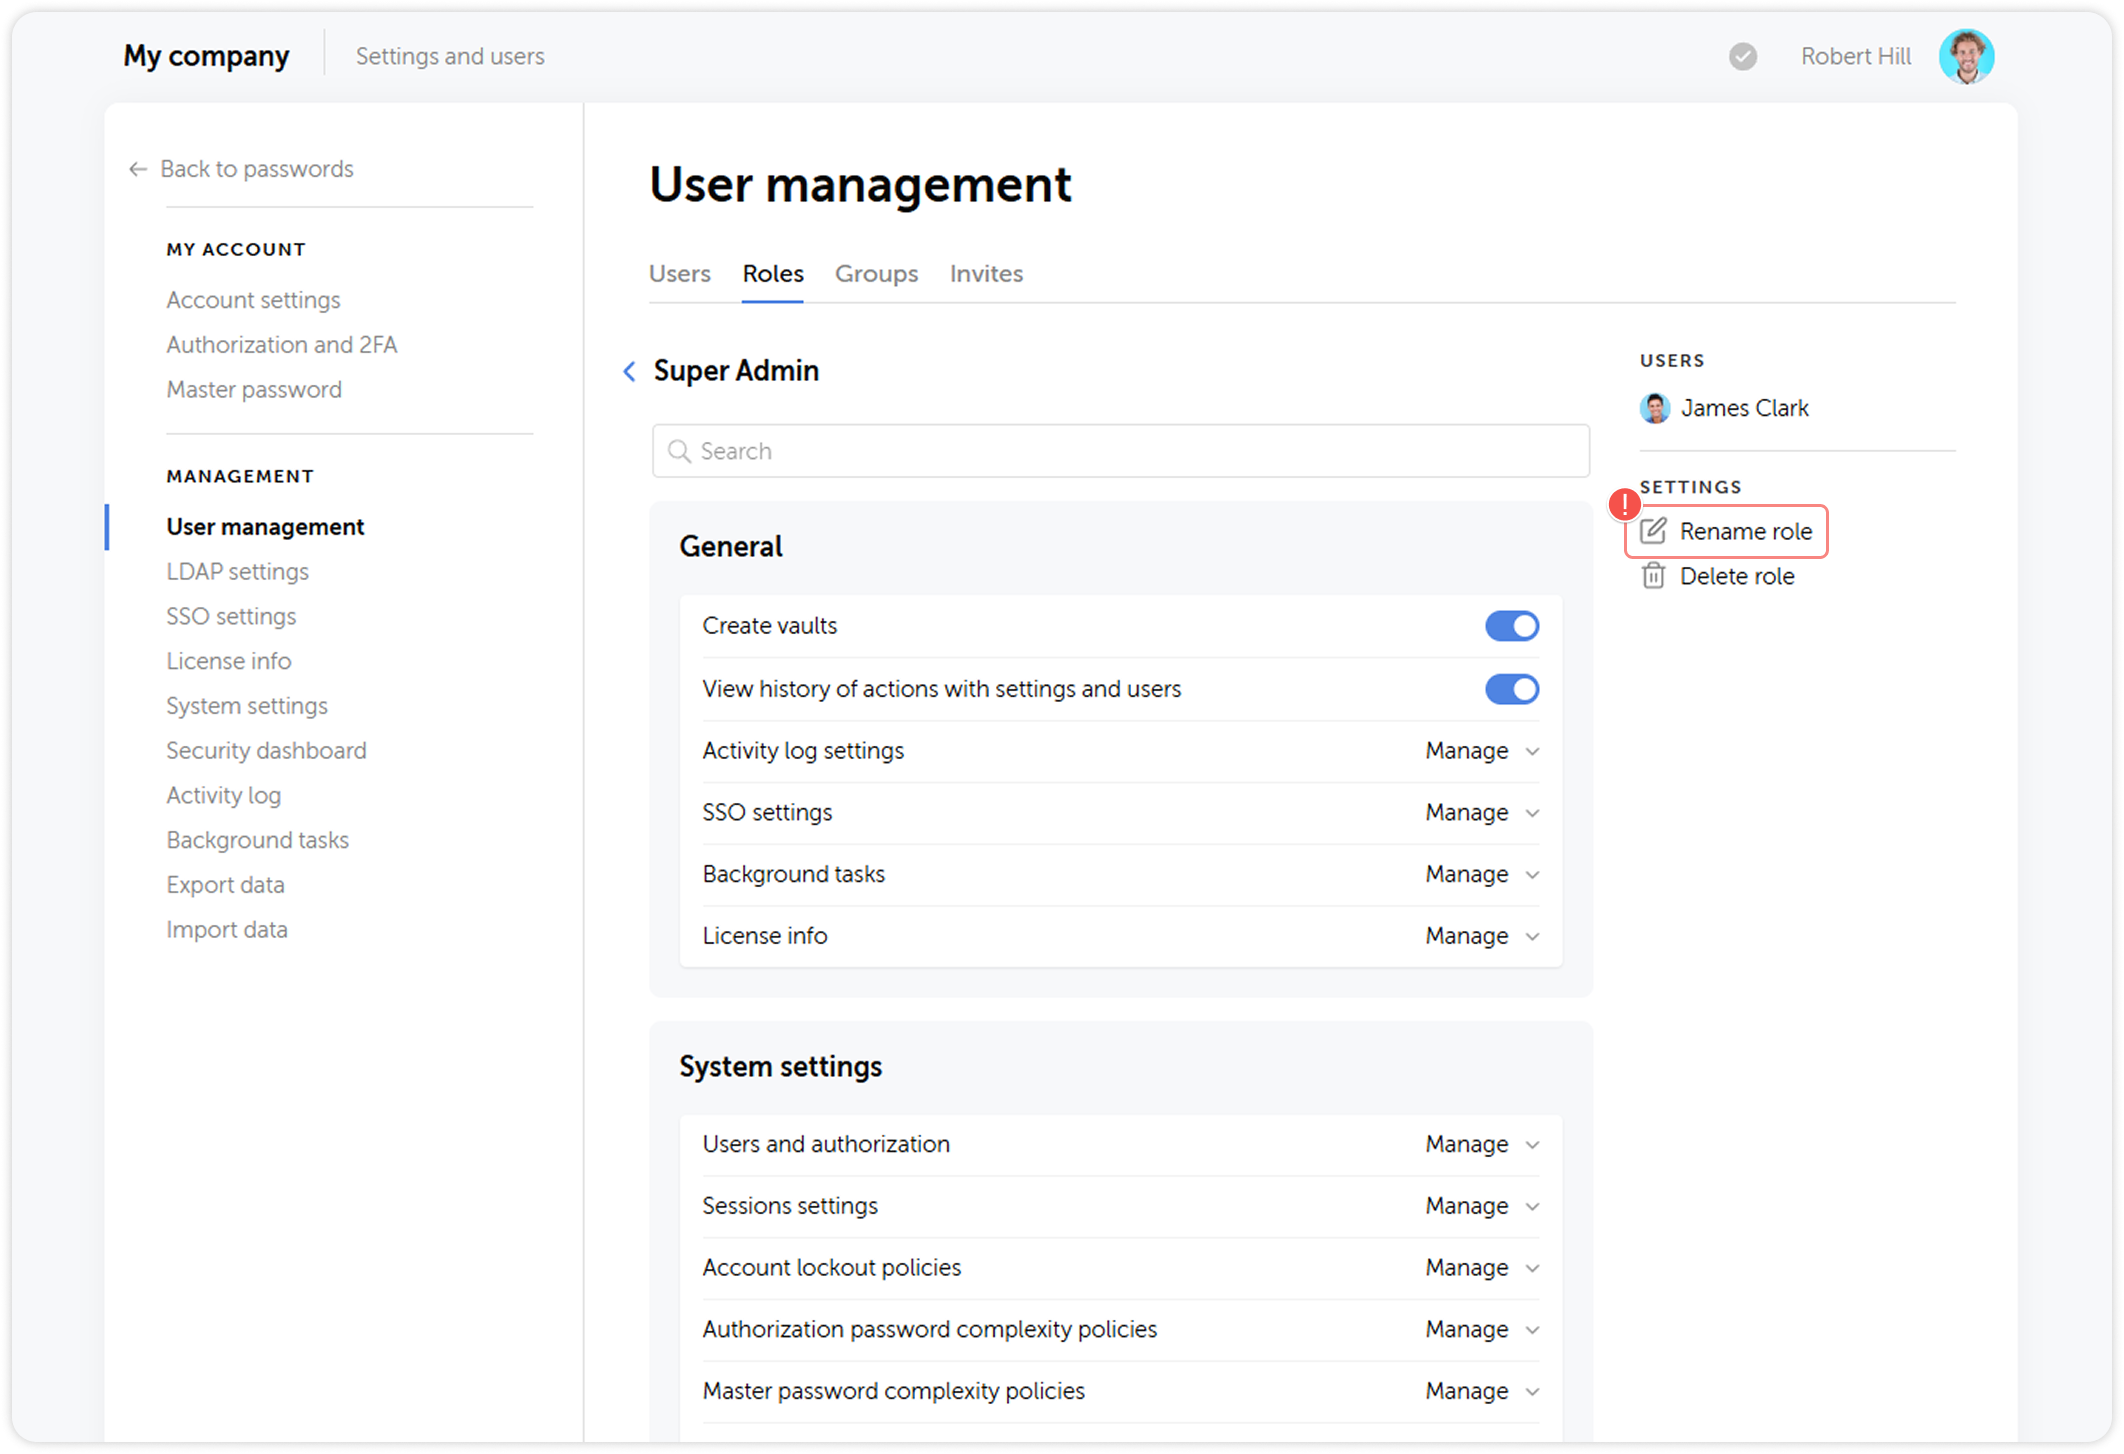Click the Back to passwords arrow icon
Viewport: 2124px width, 1454px height.
click(x=138, y=169)
